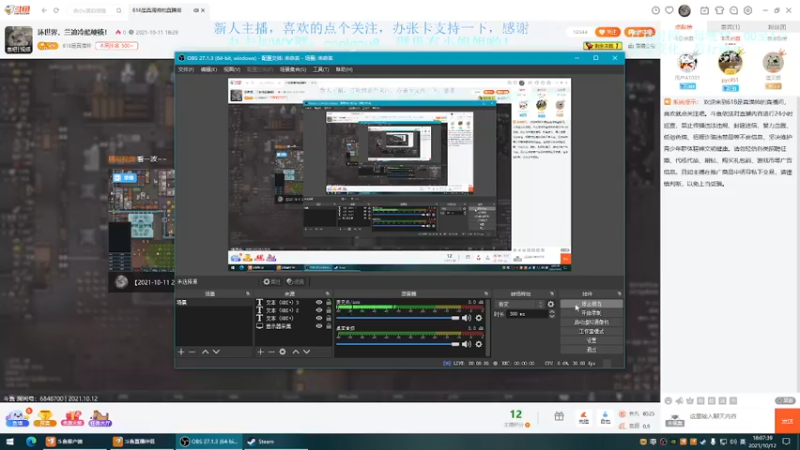
Task: Remove the selected scene in OBS
Action: pos(192,352)
